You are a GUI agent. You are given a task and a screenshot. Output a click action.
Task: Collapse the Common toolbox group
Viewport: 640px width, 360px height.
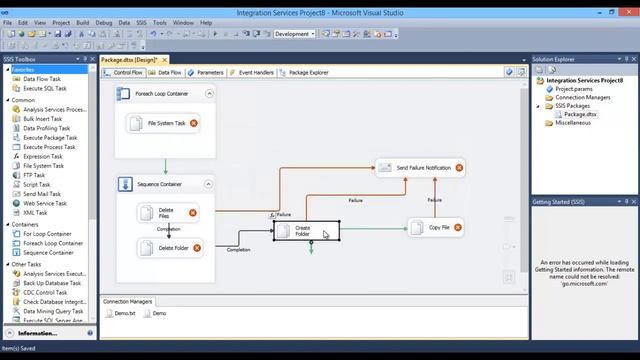pyautogui.click(x=7, y=100)
